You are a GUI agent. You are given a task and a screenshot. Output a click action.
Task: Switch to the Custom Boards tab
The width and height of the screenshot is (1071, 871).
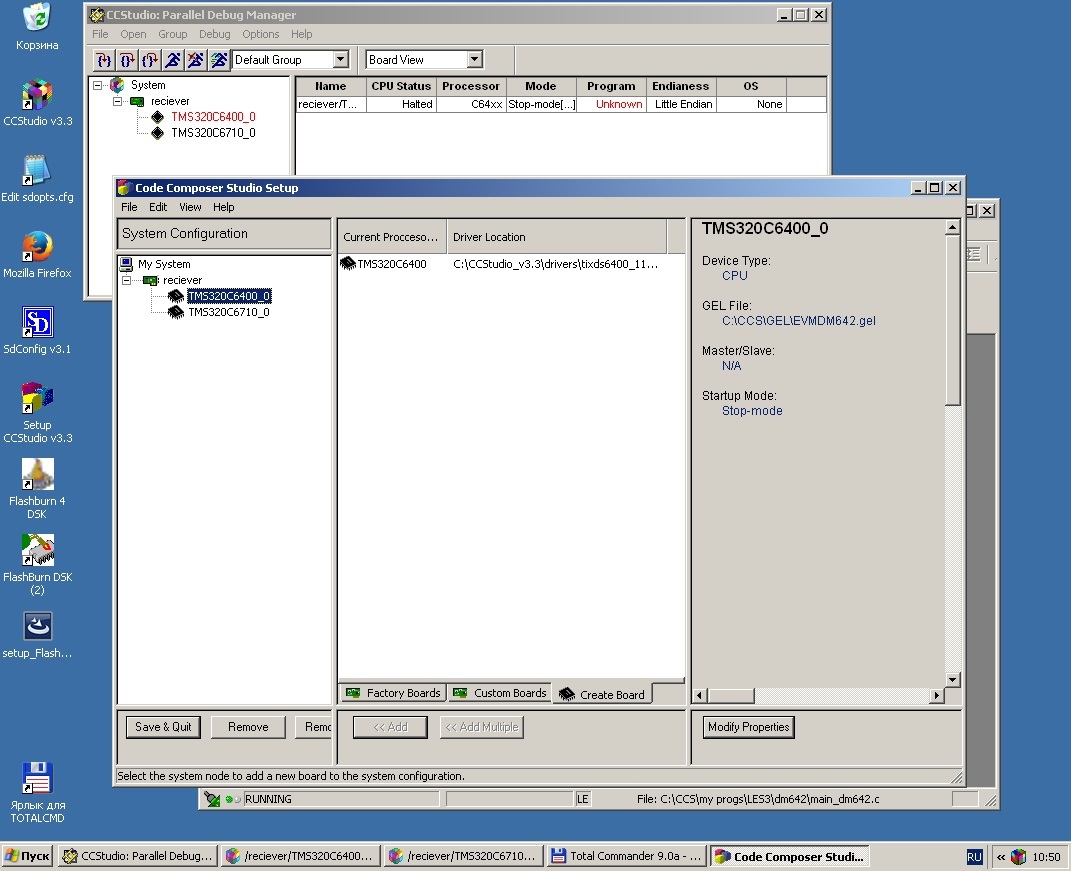[500, 693]
